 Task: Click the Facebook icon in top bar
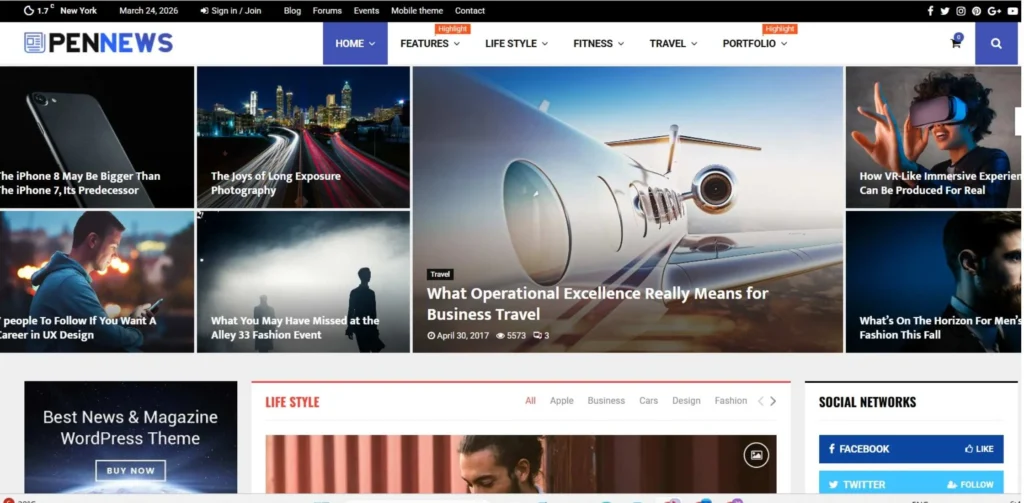click(x=930, y=11)
